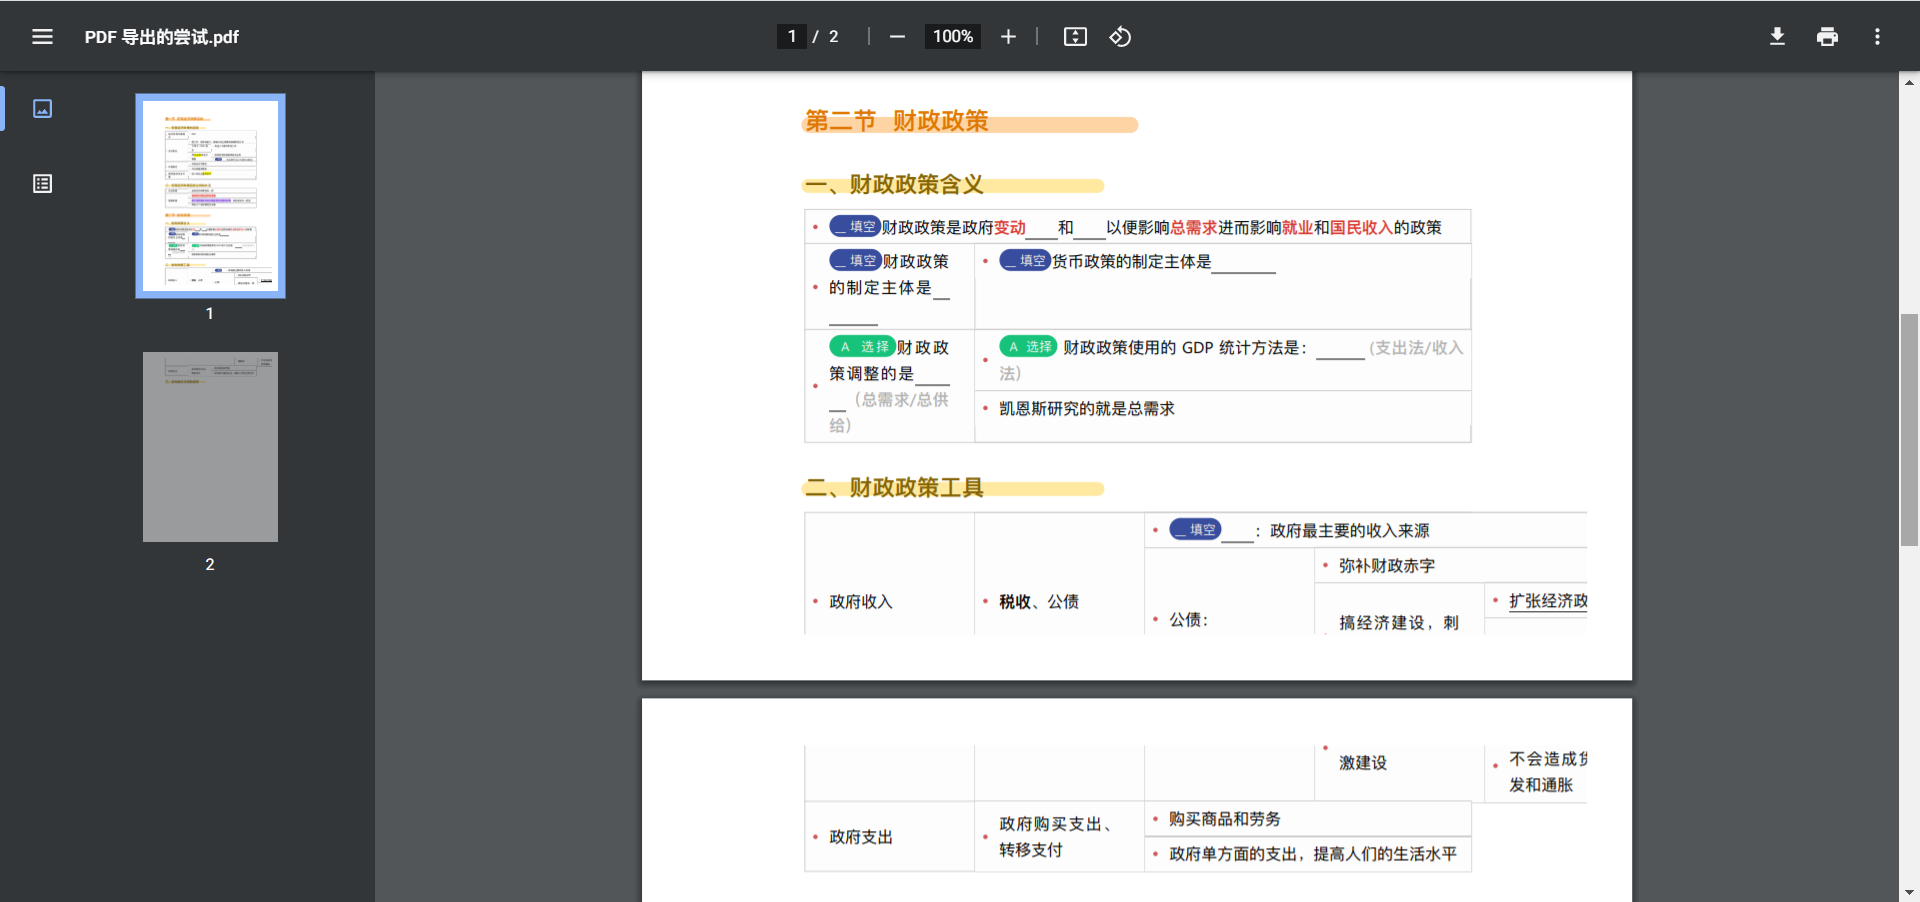Click the 100% zoom level field
The height and width of the screenshot is (902, 1920).
pos(952,37)
